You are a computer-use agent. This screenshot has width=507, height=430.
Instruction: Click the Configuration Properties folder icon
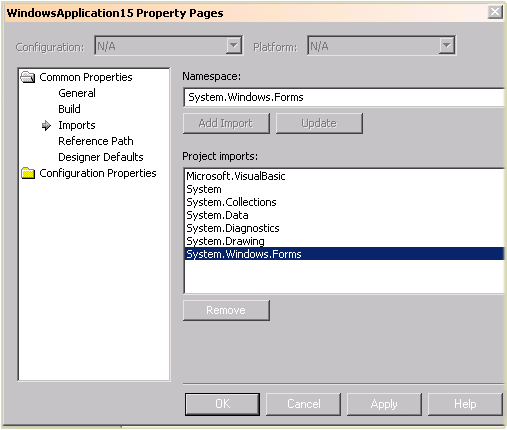(28, 173)
